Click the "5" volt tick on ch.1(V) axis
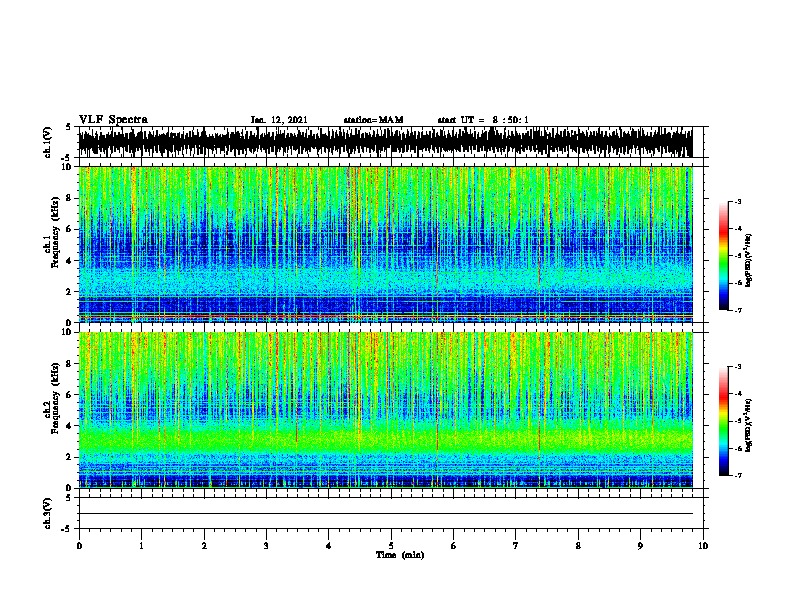The height and width of the screenshot is (612, 792). click(68, 127)
